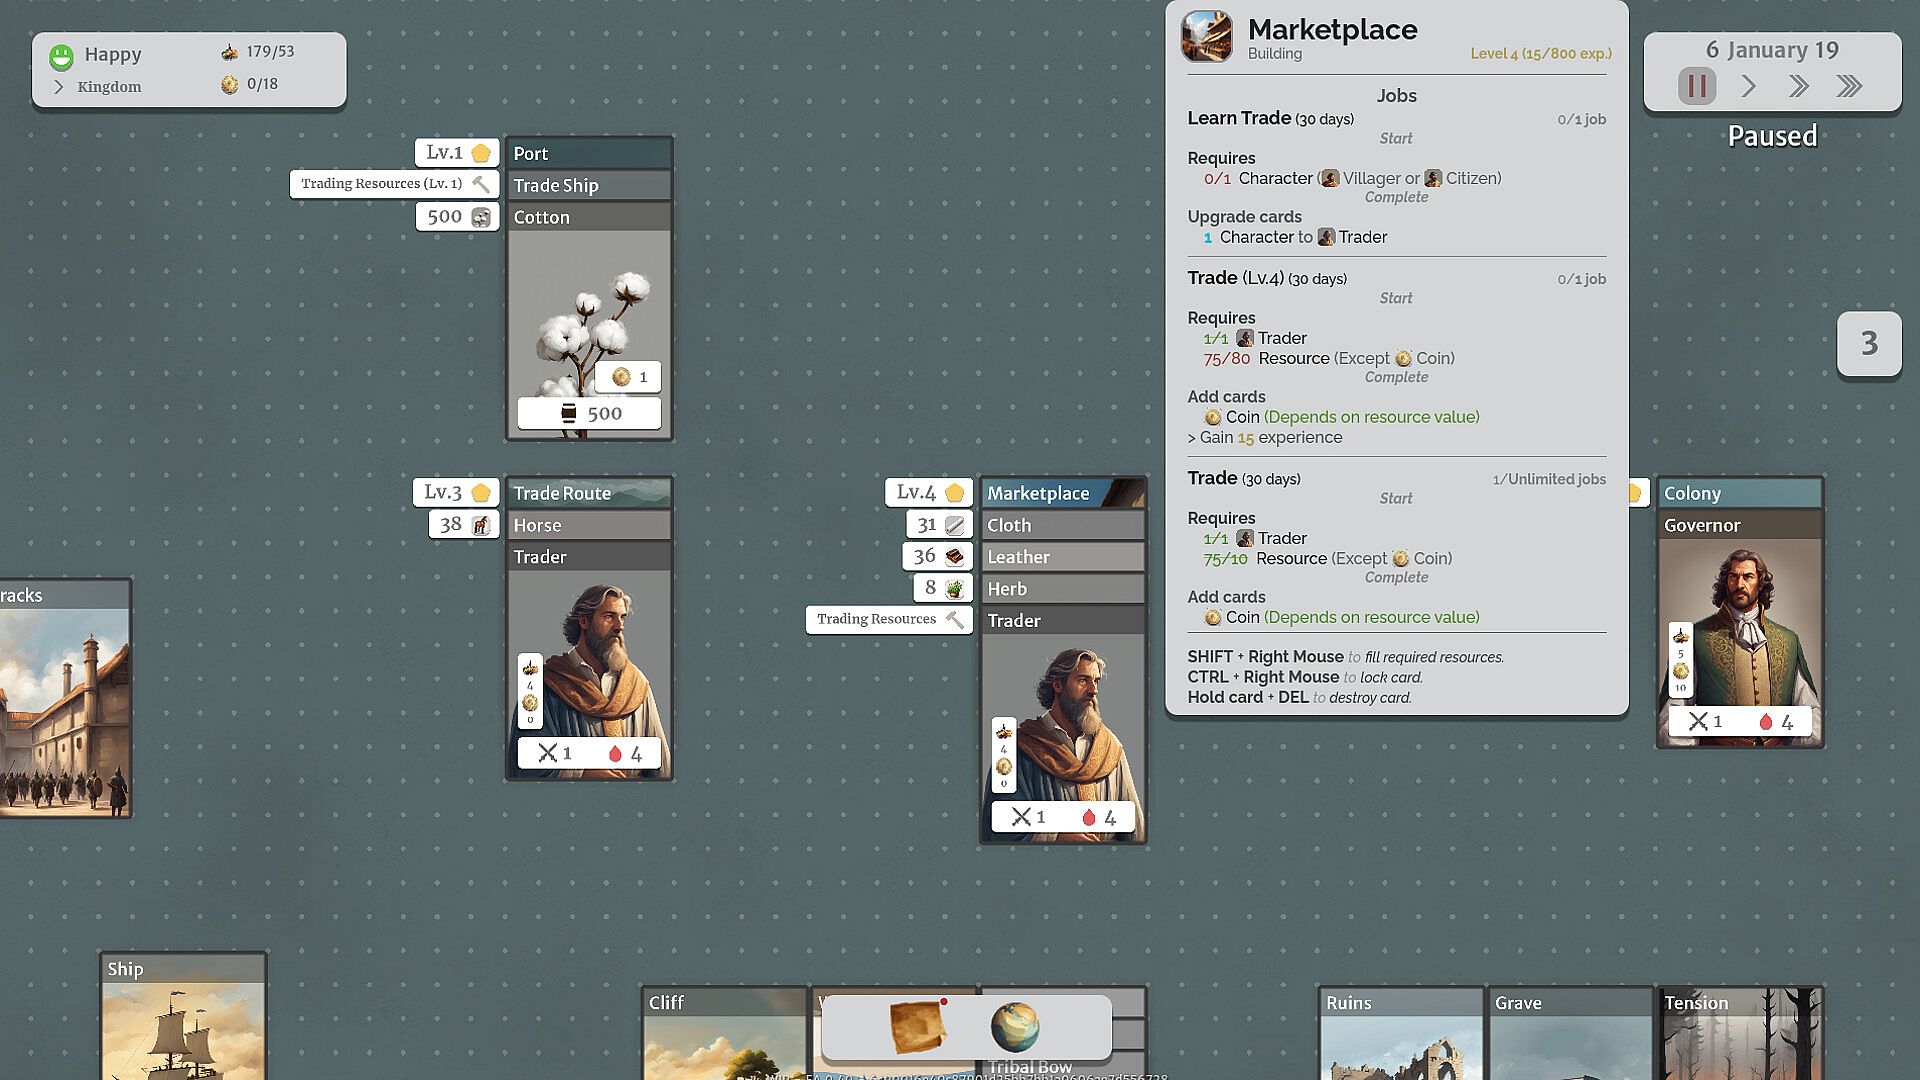Open the parchment map icon

coord(917,1027)
